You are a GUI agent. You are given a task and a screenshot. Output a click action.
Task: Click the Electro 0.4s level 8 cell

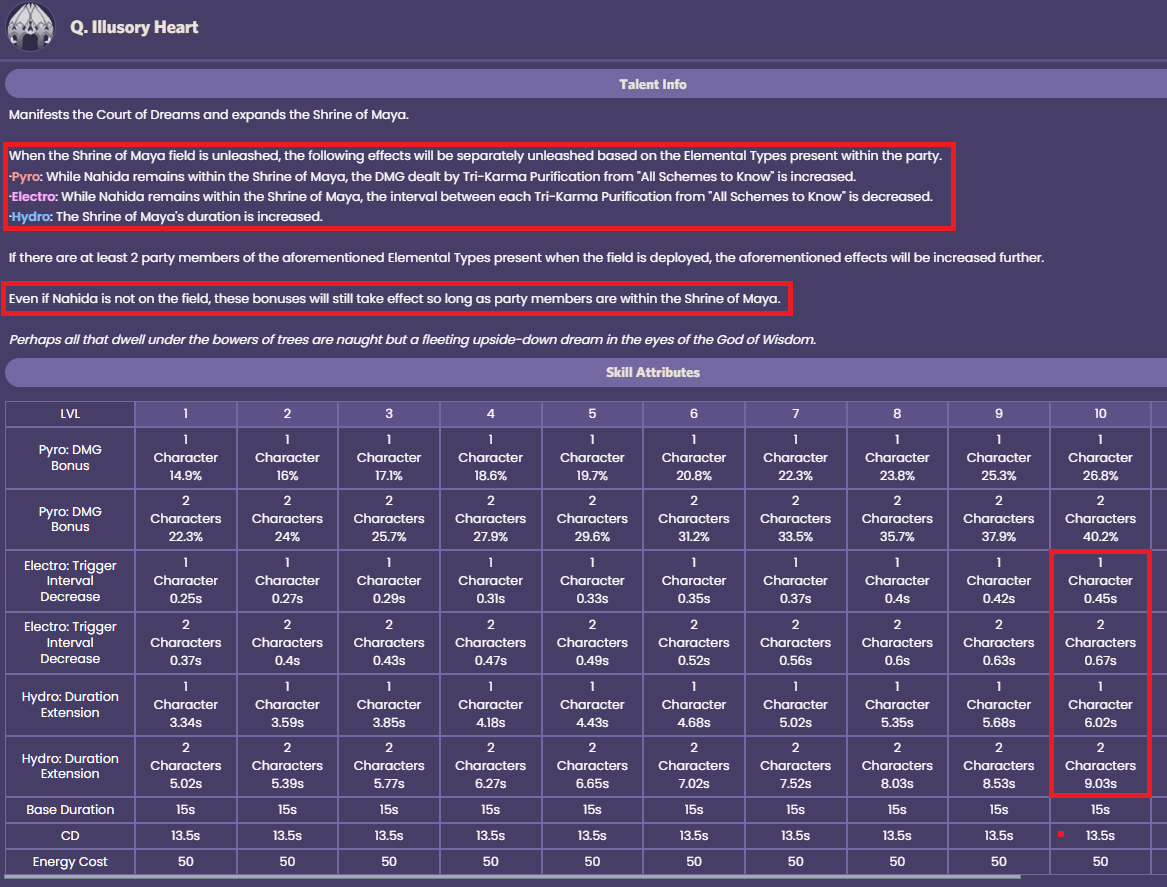click(x=897, y=580)
